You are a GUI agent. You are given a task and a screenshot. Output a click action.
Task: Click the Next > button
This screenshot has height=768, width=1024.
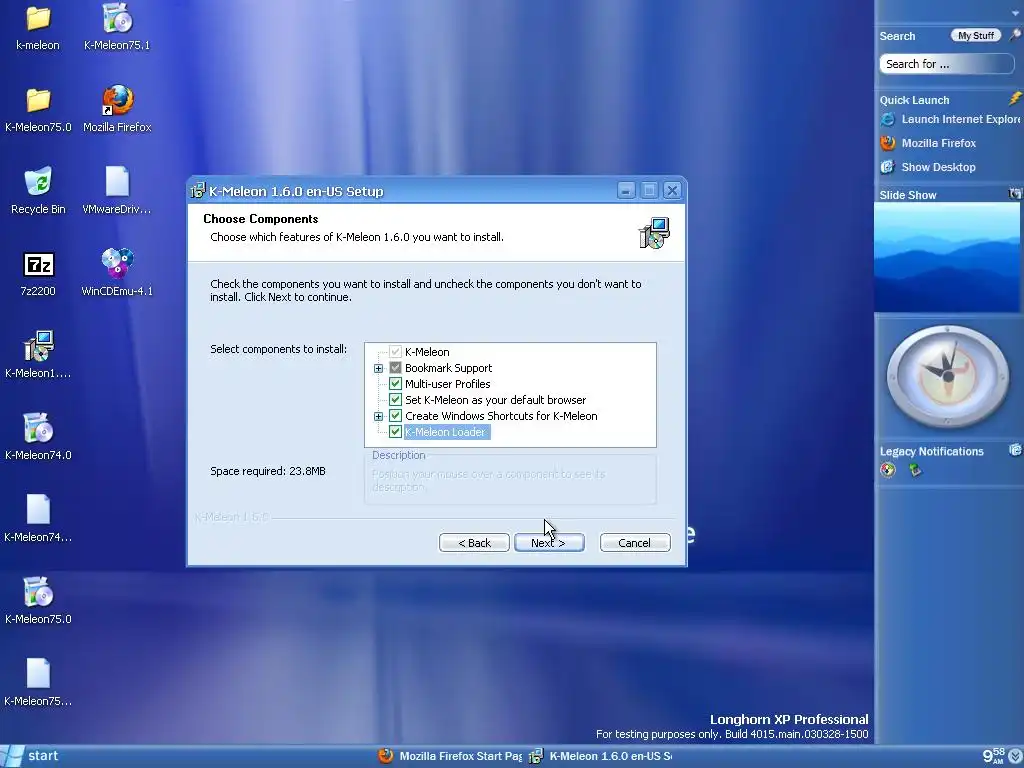point(549,543)
